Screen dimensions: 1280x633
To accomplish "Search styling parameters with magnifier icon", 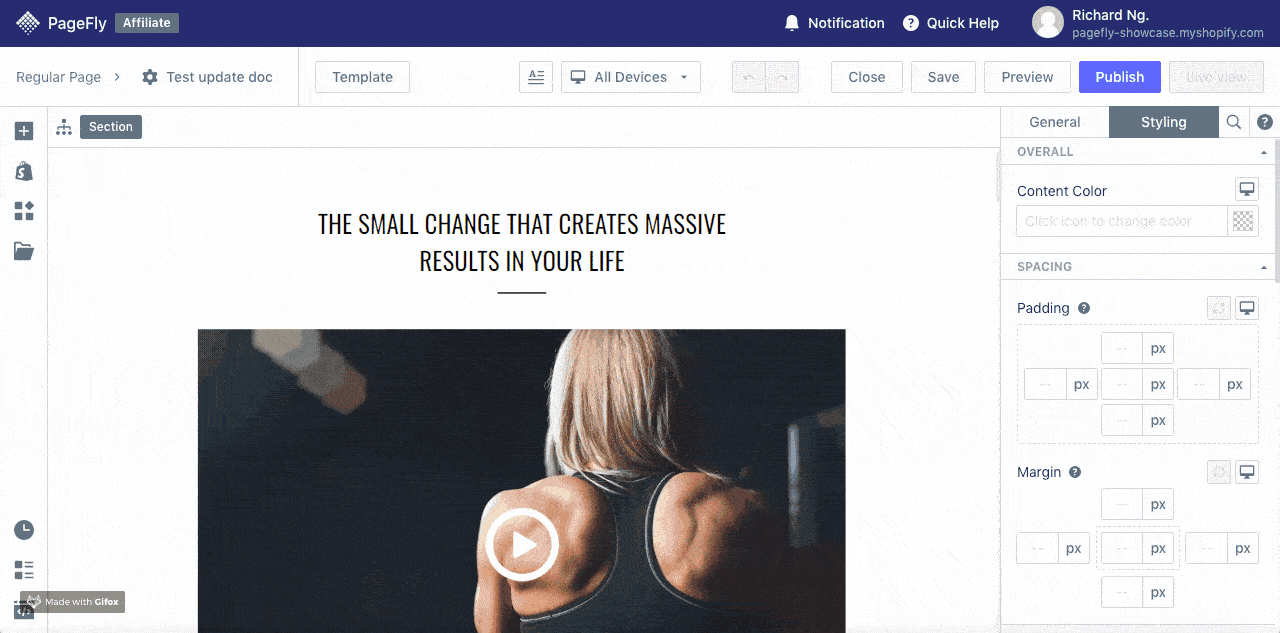I will [1234, 122].
